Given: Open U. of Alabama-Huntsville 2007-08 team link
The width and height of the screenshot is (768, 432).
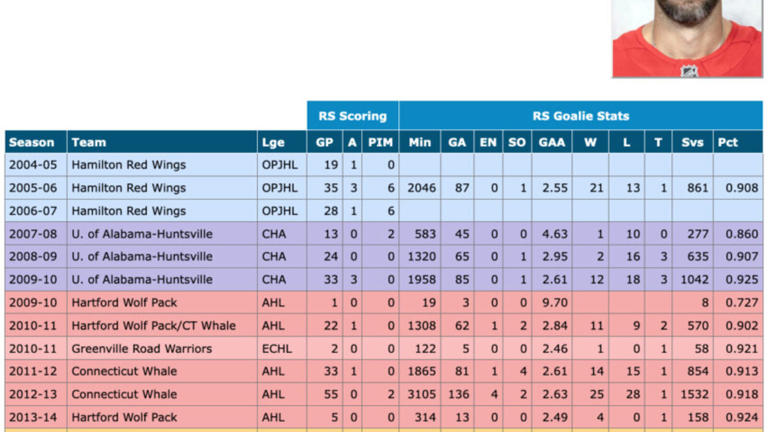Looking at the screenshot, I should click(142, 234).
